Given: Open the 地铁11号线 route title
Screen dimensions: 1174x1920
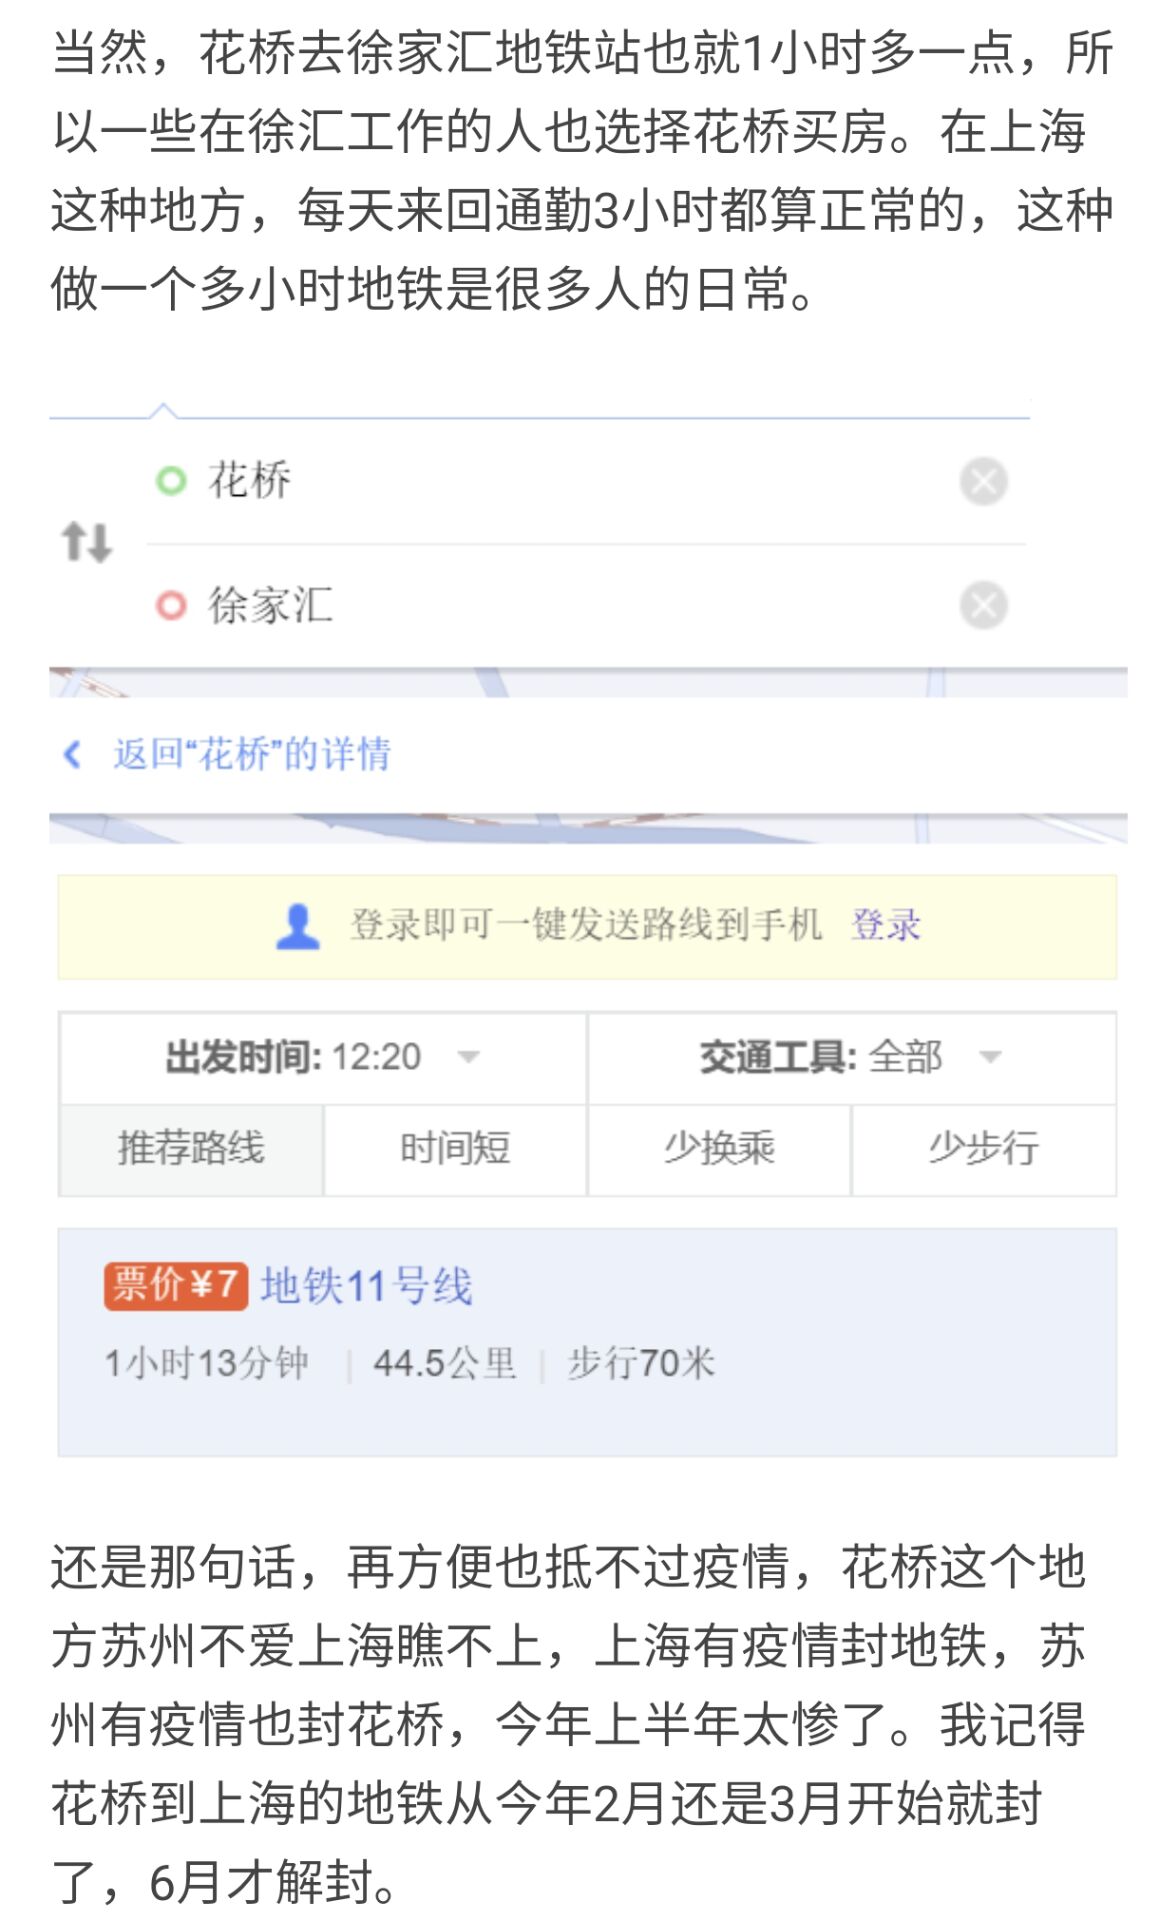Looking at the screenshot, I should 366,1286.
